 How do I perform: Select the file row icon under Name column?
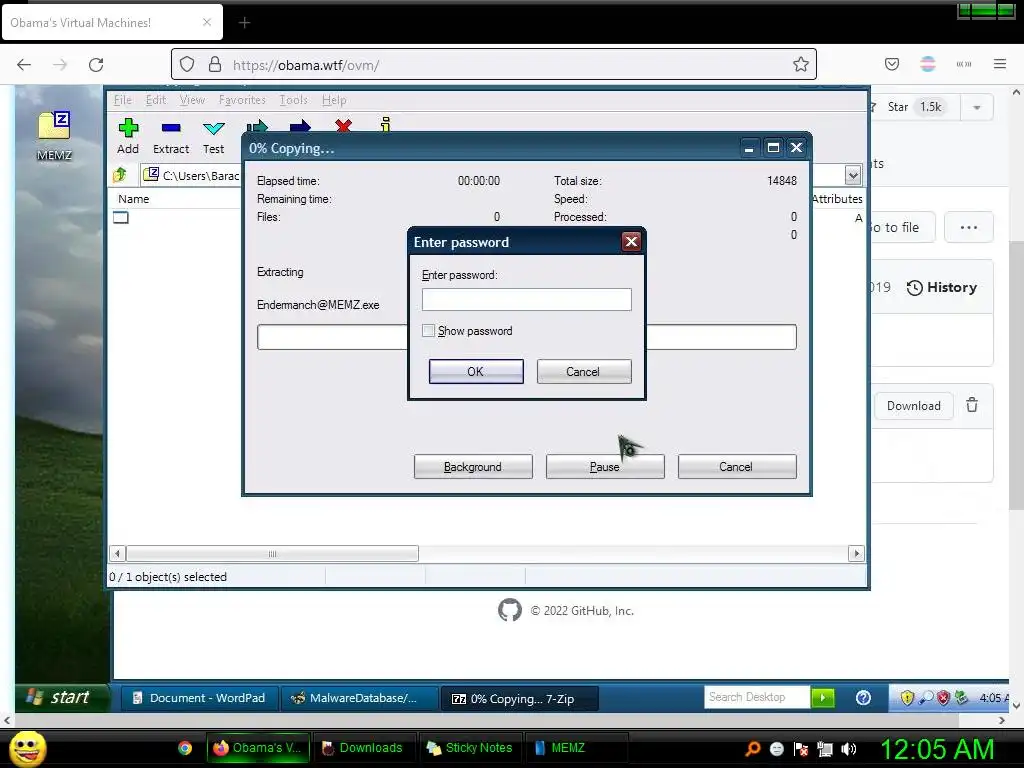pos(121,217)
